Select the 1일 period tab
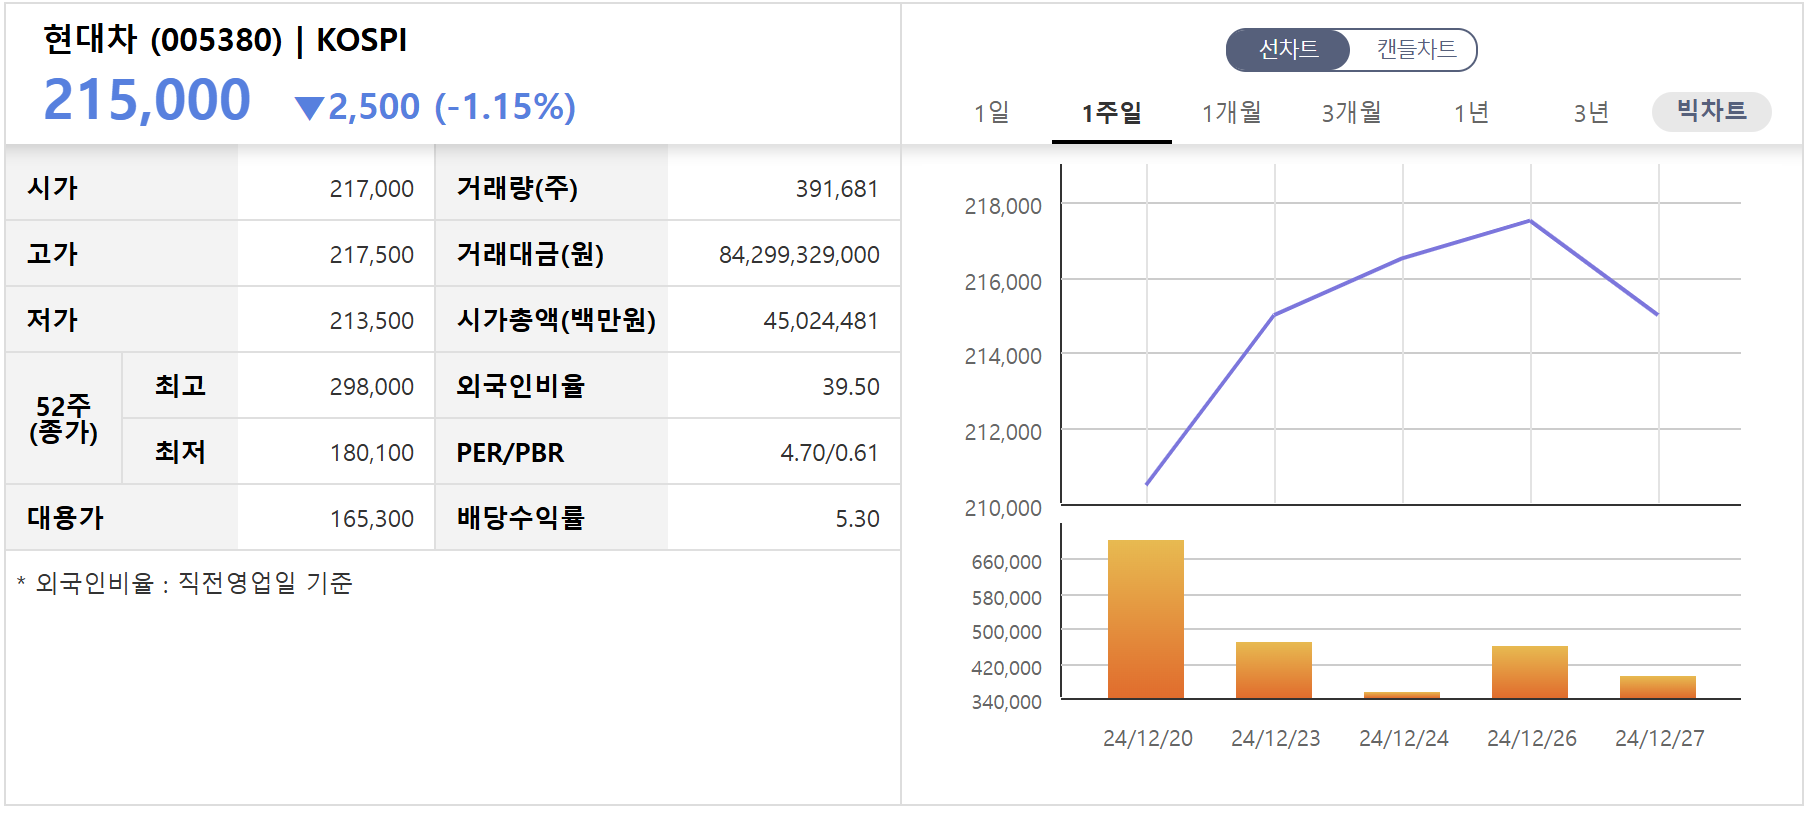 tap(991, 112)
